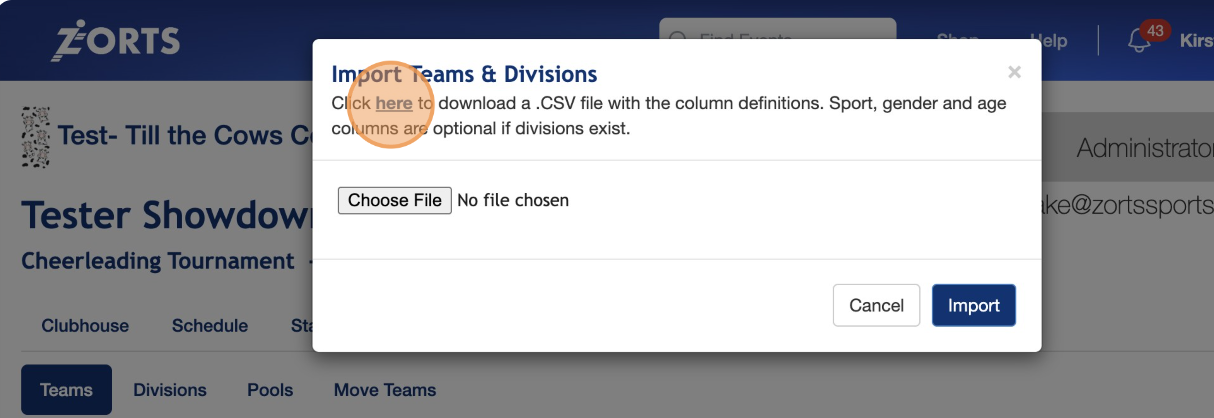Open the user account menu labelled Kirs
Image resolution: width=1214 pixels, height=418 pixels.
[x=1195, y=41]
